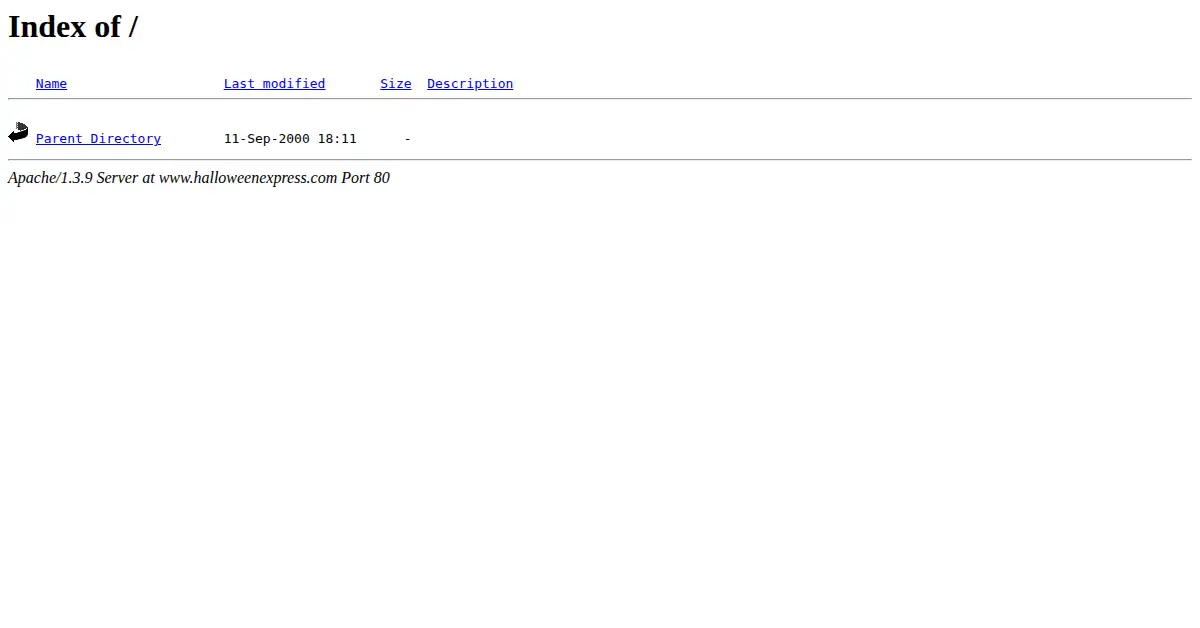The image size is (1200, 628).
Task: Sort listing by Name column
Action: [x=51, y=84]
